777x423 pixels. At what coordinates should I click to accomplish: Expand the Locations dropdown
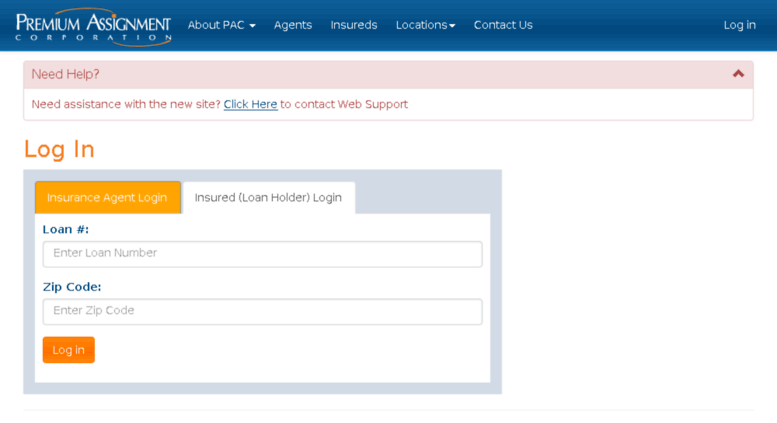pos(425,25)
